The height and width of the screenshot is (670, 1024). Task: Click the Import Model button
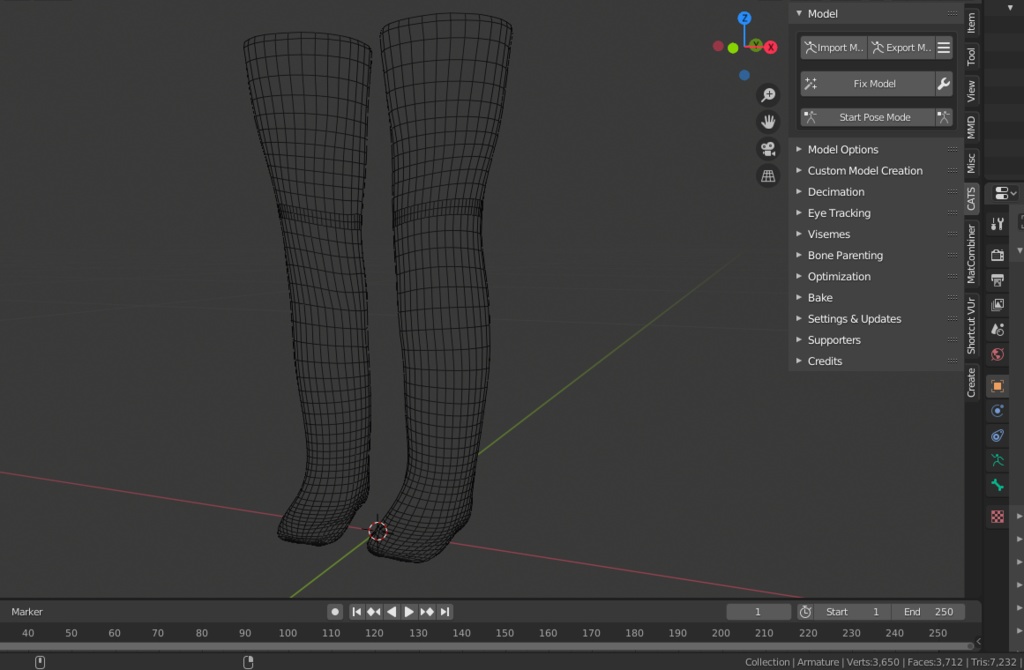[x=833, y=47]
